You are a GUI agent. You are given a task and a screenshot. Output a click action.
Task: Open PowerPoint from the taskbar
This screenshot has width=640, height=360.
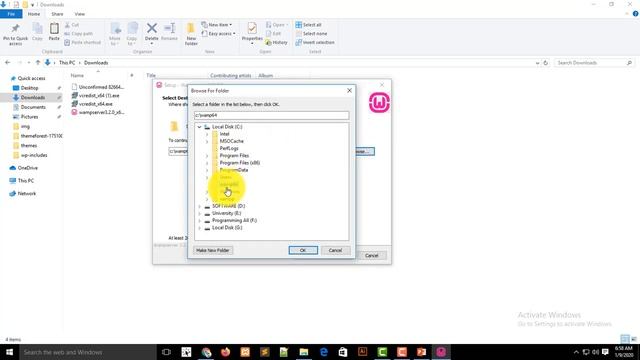click(x=421, y=352)
